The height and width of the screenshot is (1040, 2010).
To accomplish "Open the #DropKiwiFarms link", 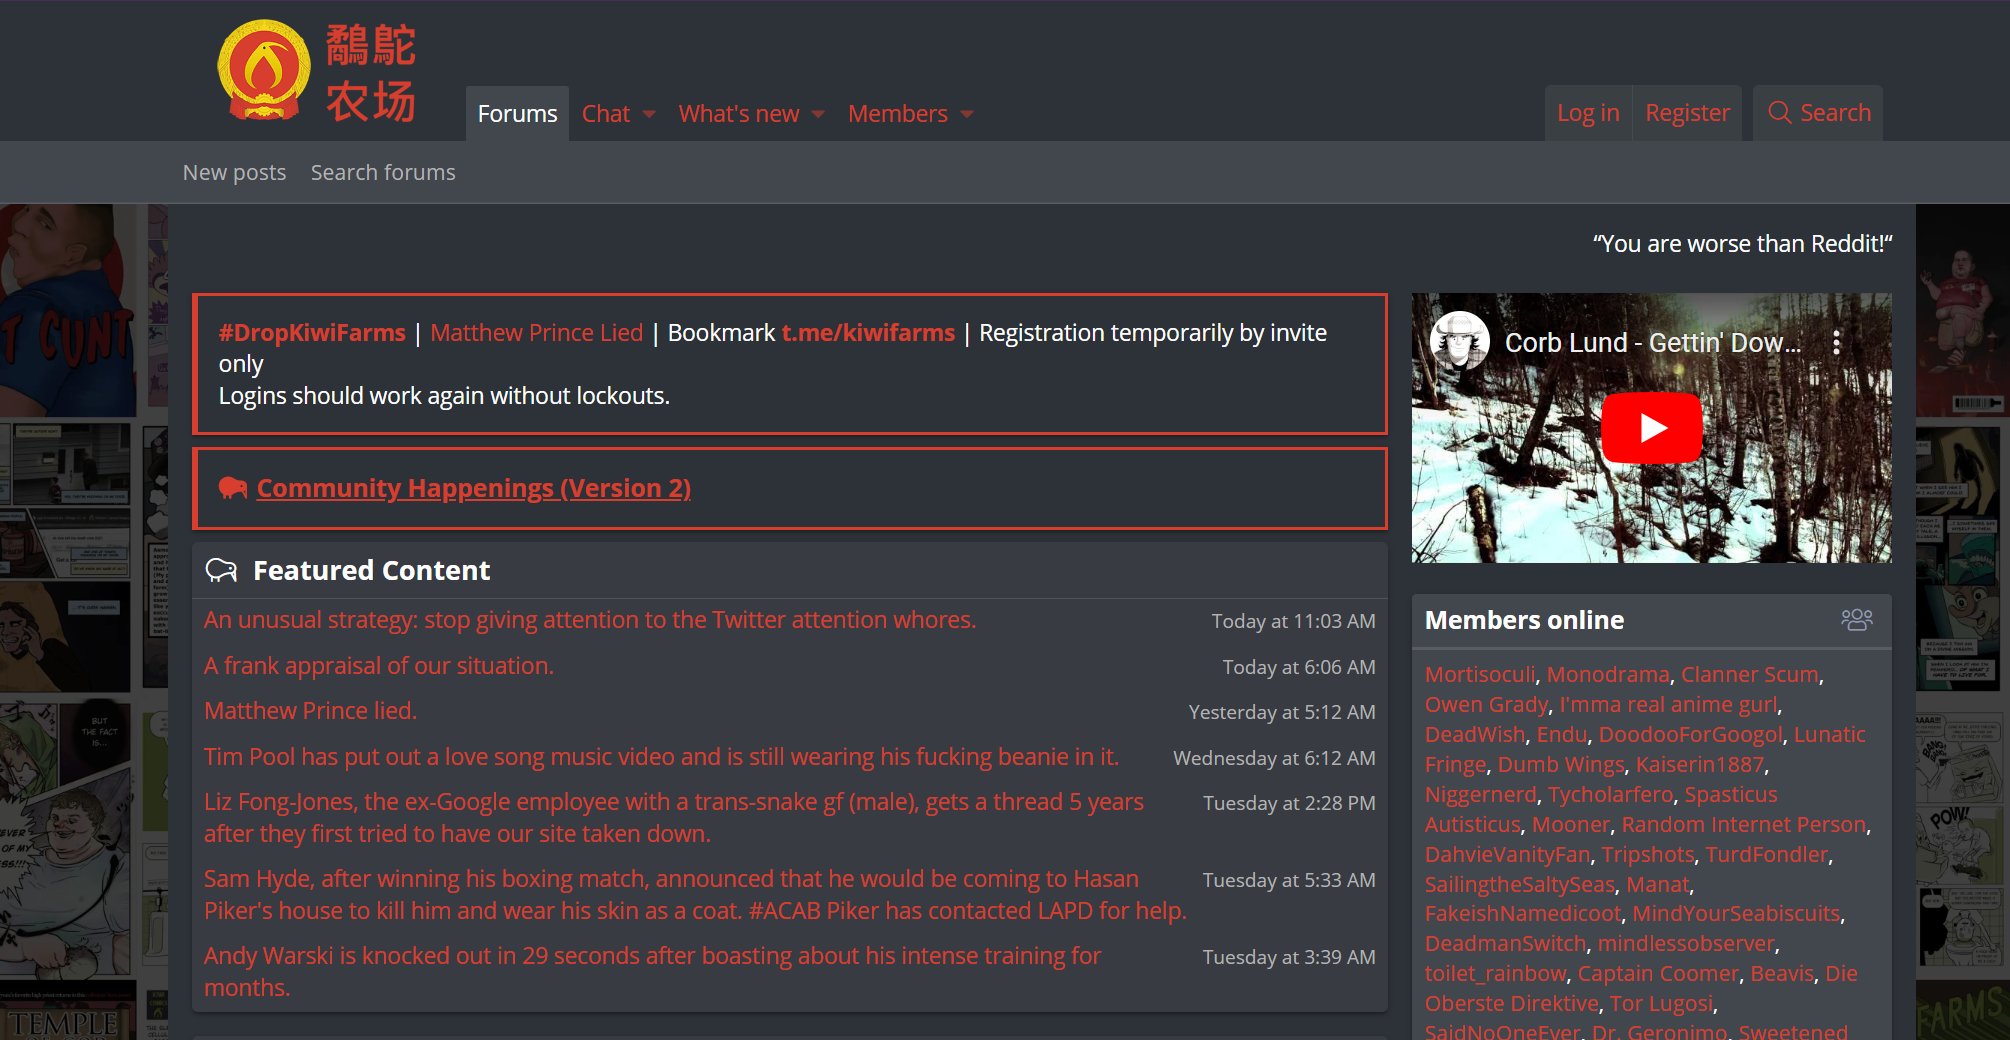I will (x=312, y=333).
